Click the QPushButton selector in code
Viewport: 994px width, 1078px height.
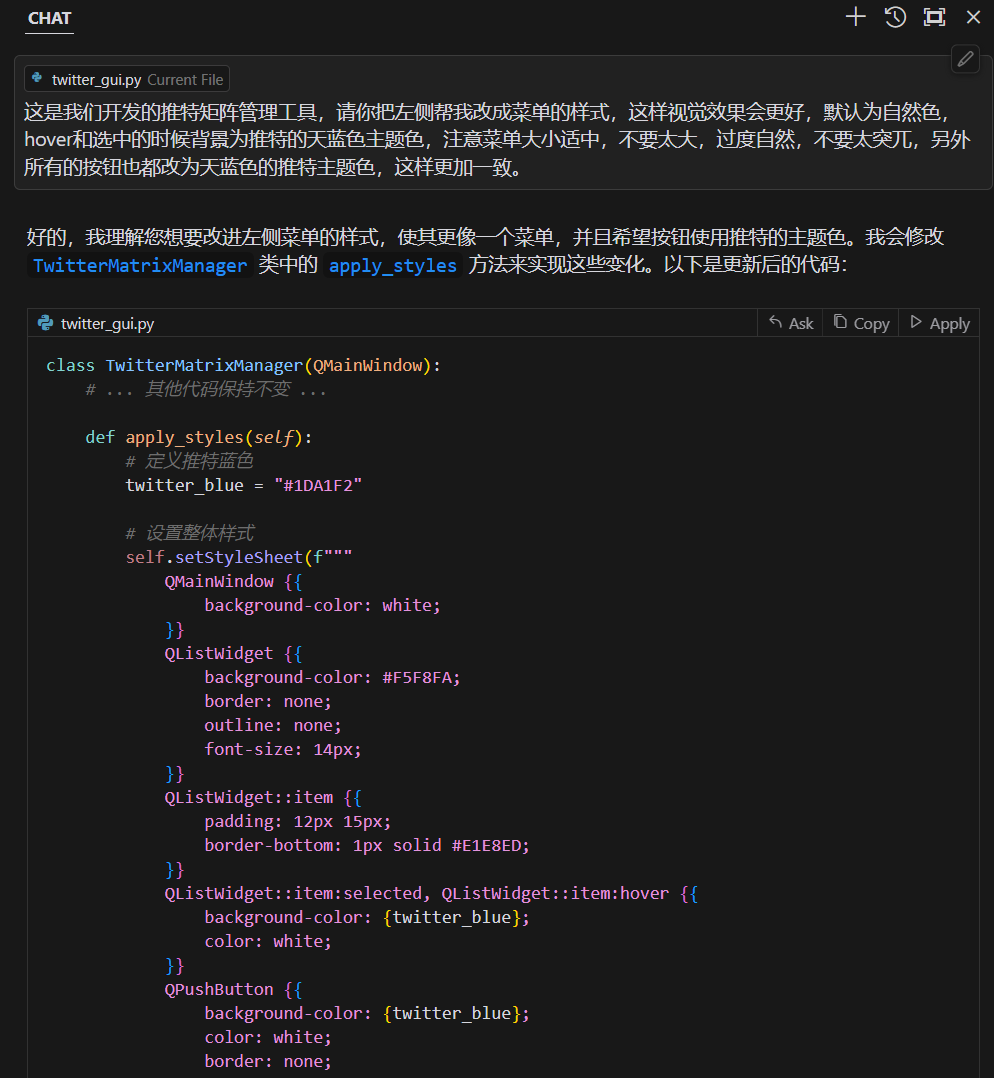tap(219, 989)
